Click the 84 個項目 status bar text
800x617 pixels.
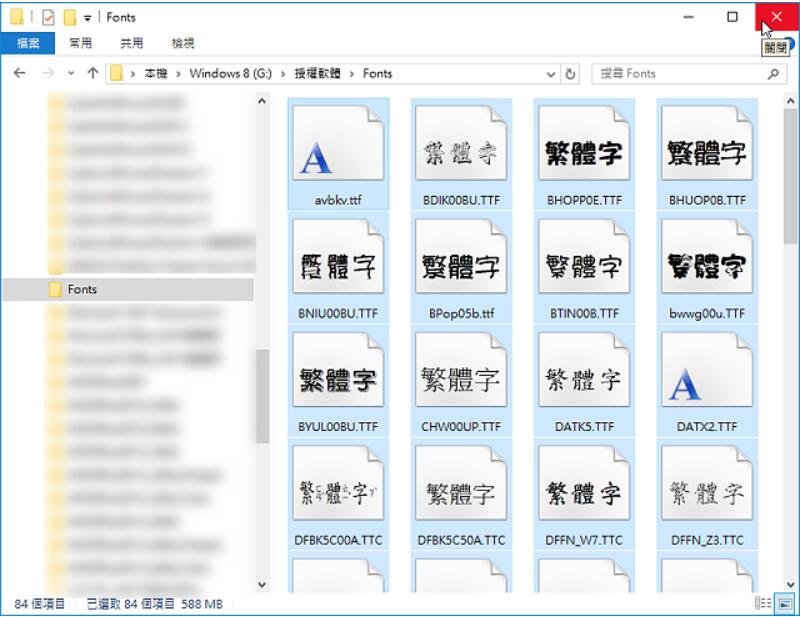point(40,604)
